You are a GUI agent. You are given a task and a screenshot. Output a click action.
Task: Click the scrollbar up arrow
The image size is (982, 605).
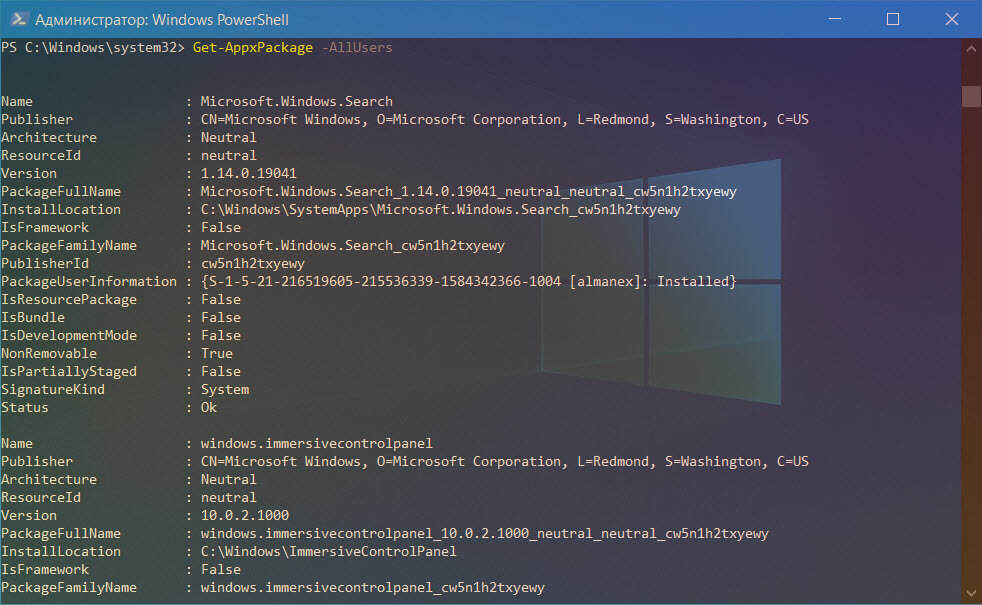(x=971, y=48)
